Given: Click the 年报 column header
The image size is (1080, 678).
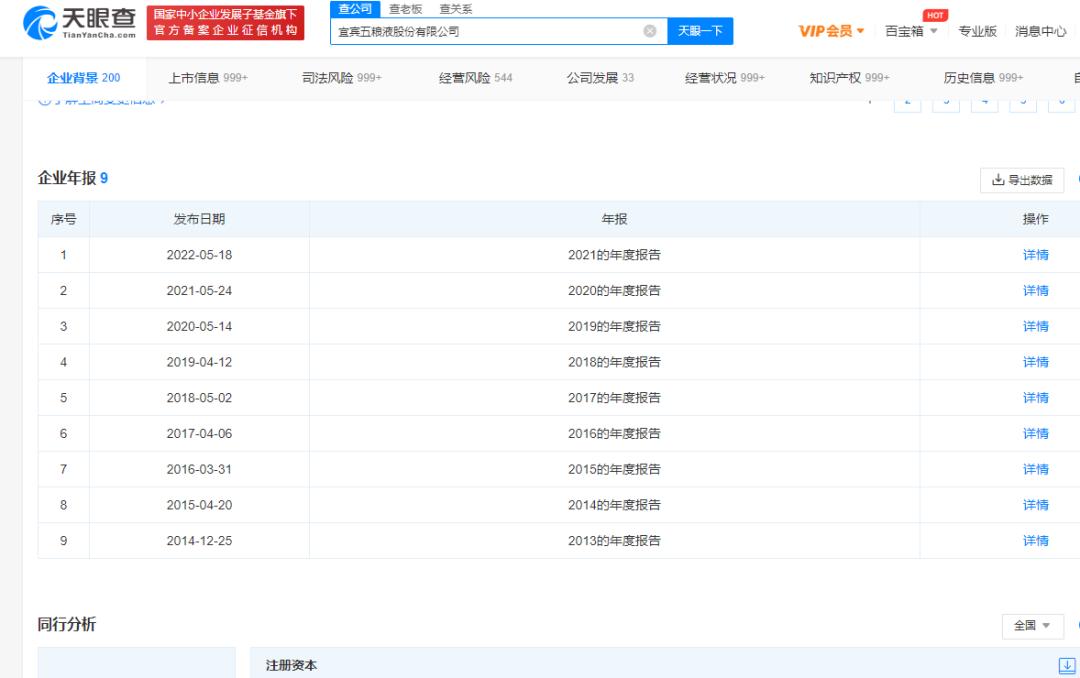Looking at the screenshot, I should [x=614, y=219].
